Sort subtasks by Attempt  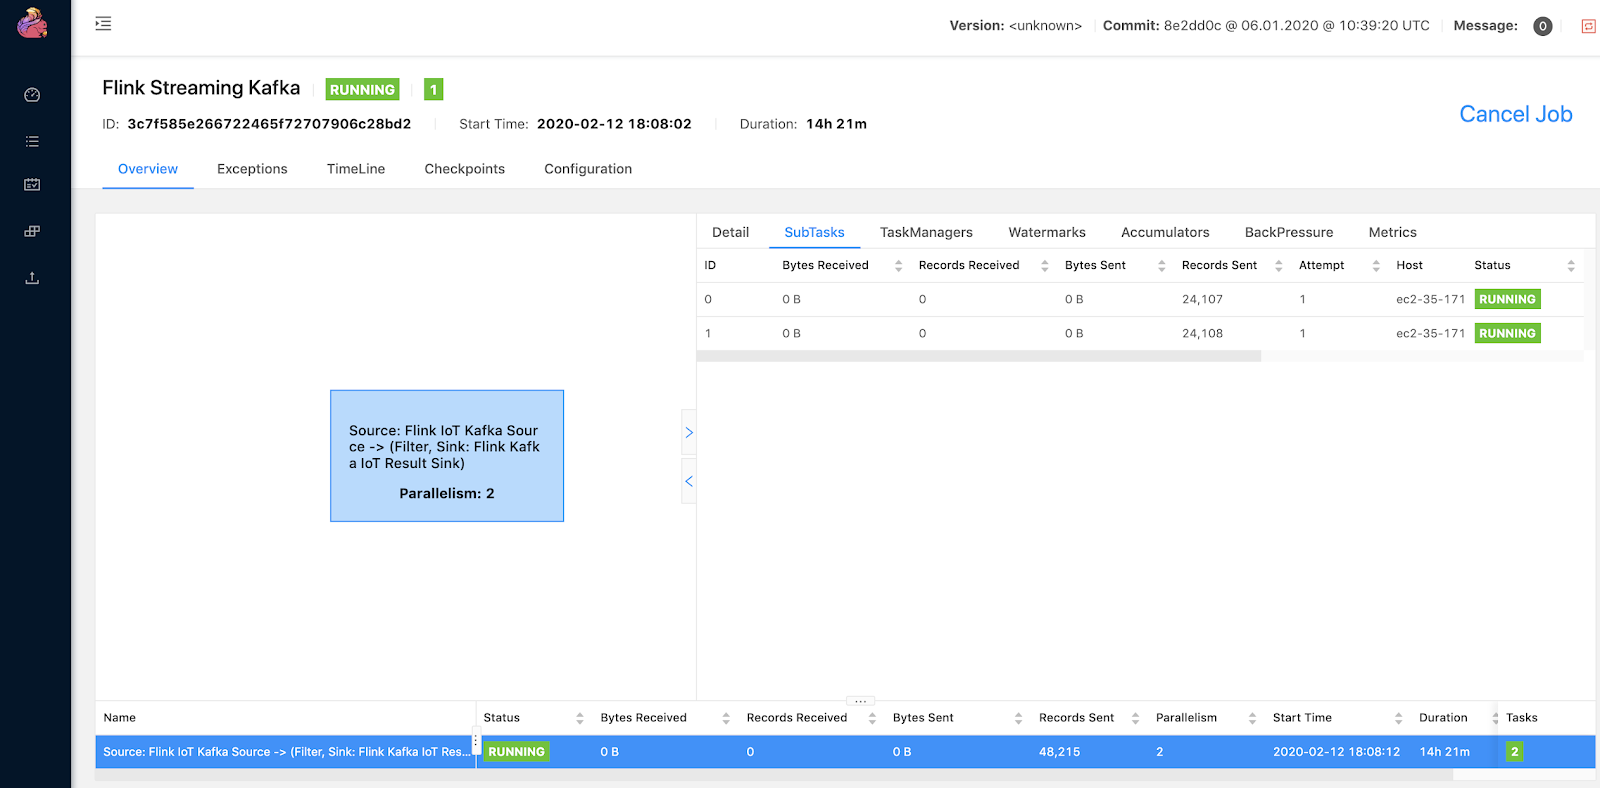point(1376,266)
